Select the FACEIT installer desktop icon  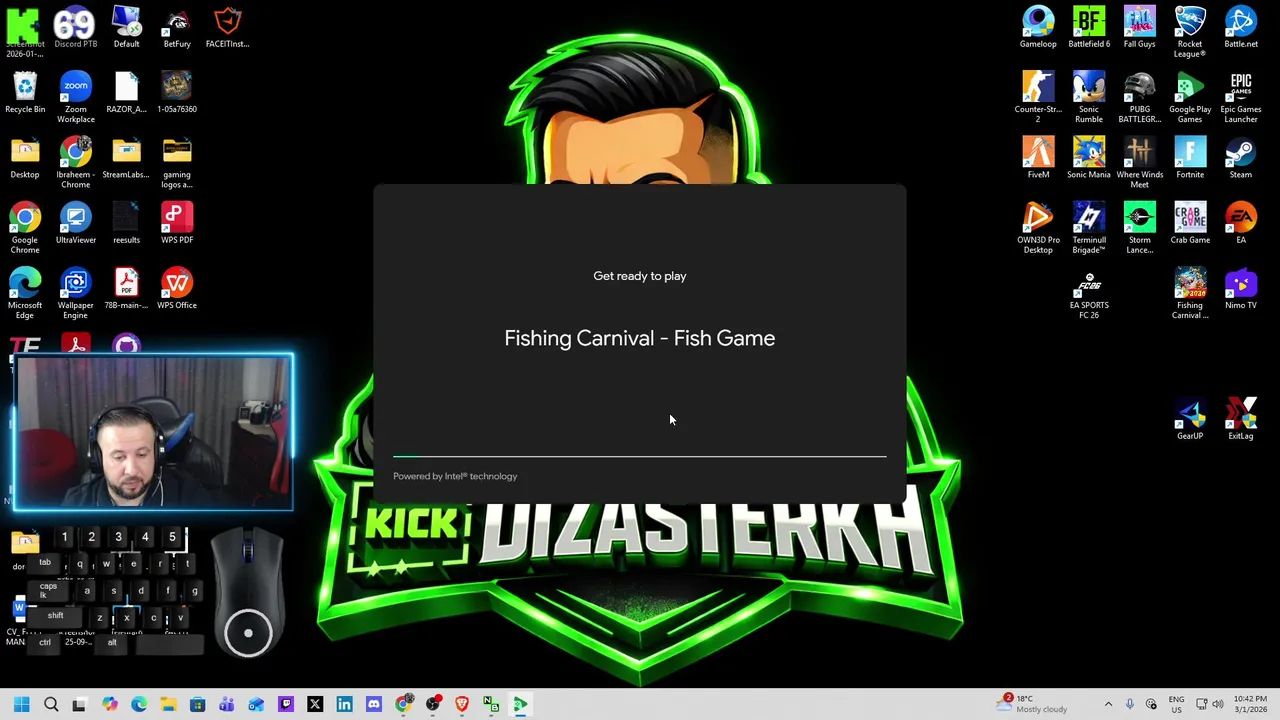pyautogui.click(x=228, y=28)
